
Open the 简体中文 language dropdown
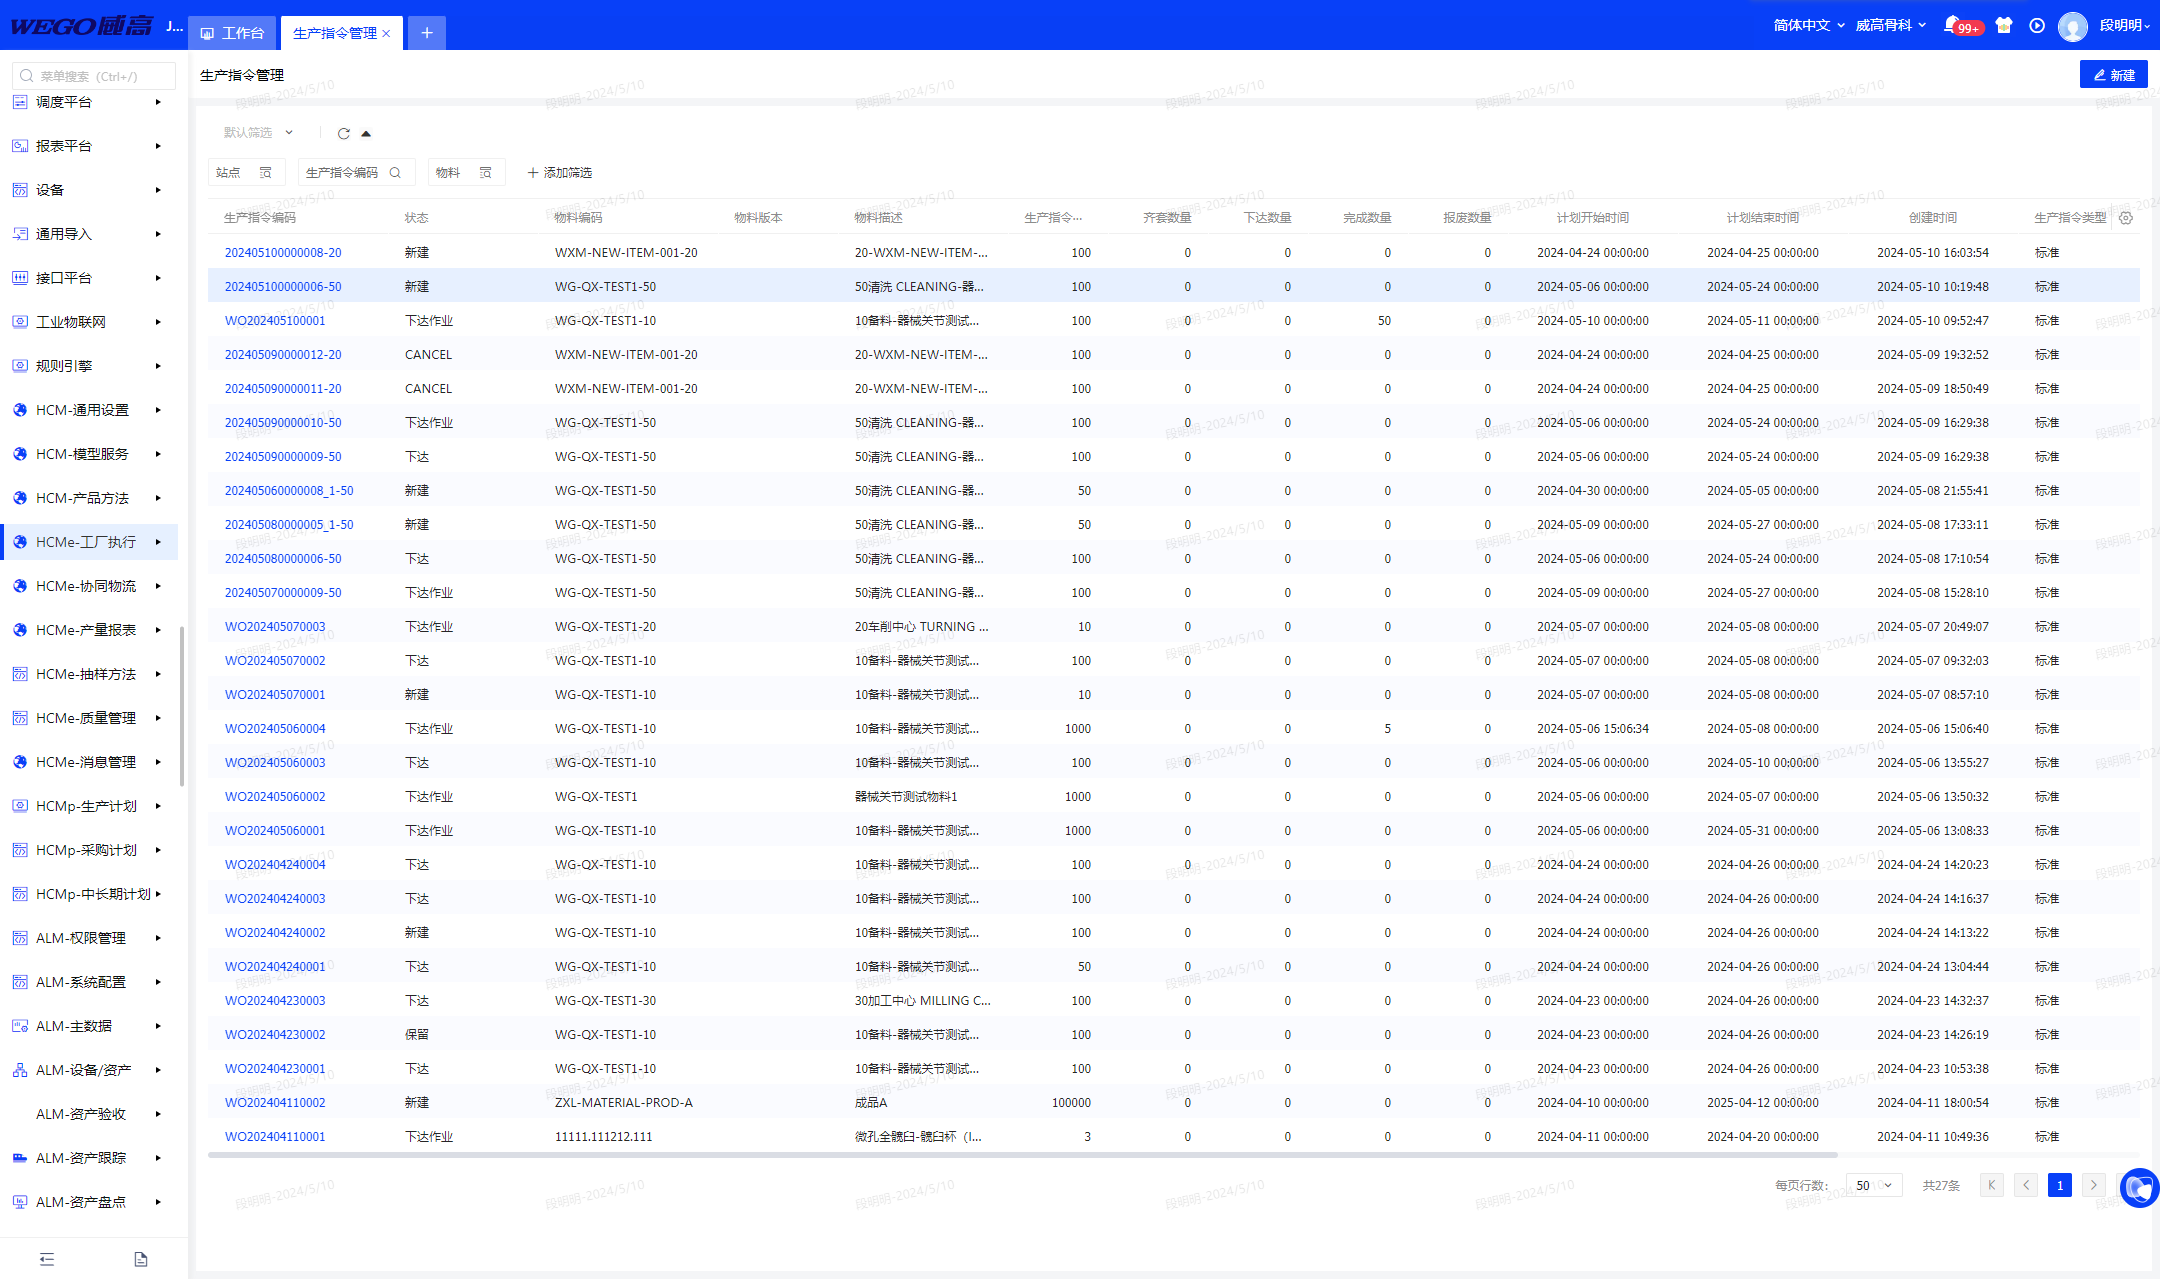[x=1808, y=25]
